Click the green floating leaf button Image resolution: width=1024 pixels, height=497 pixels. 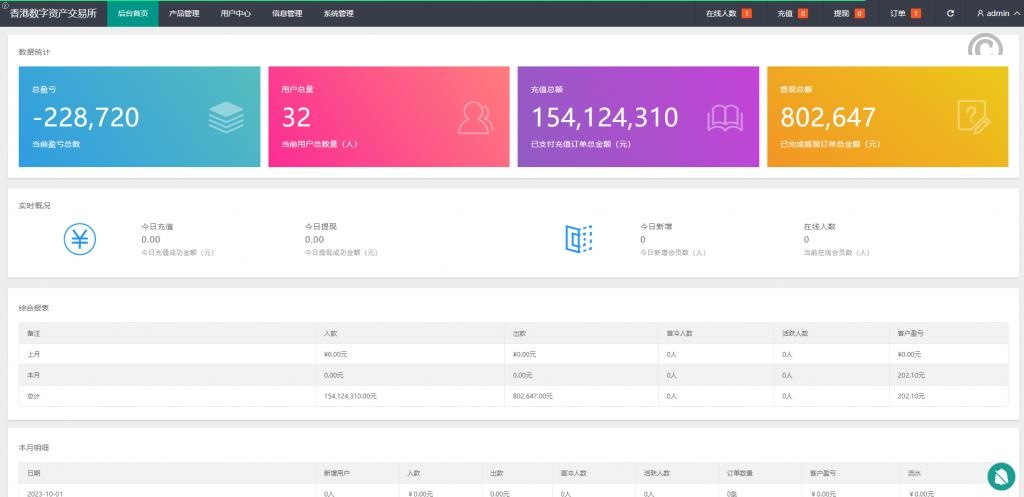(x=1001, y=476)
